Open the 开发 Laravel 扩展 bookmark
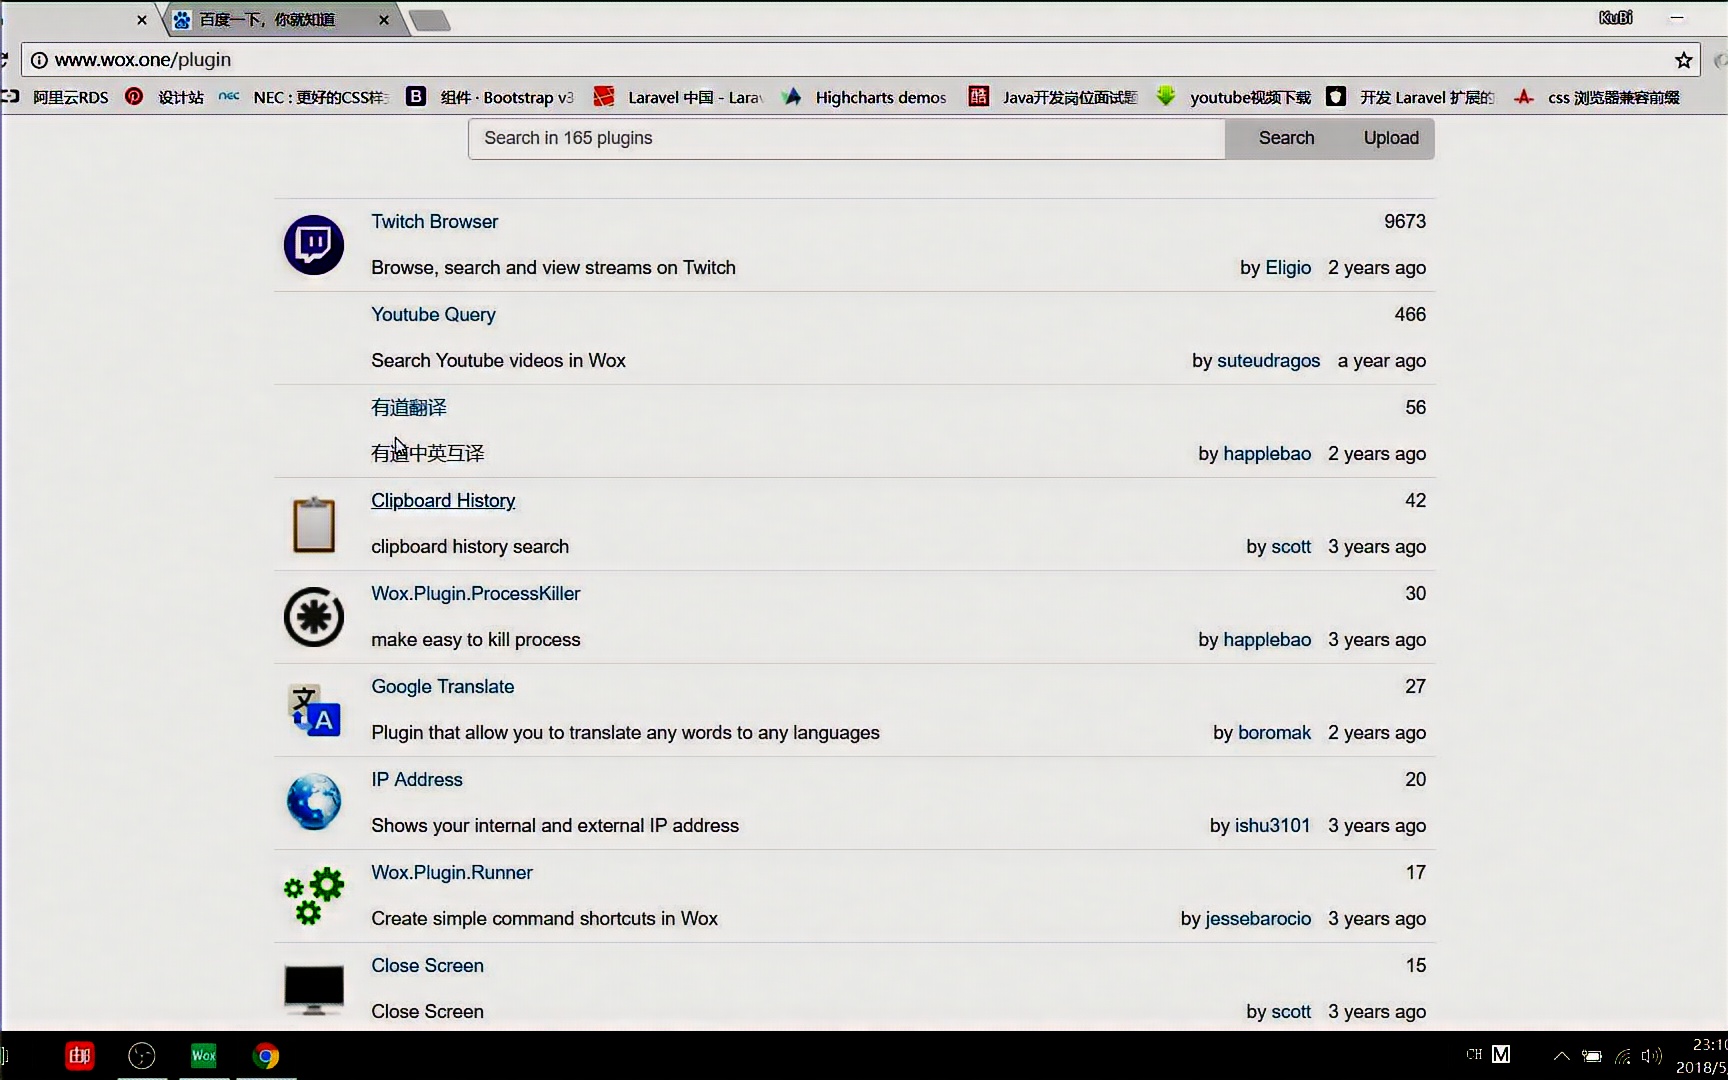Screen dimensions: 1728x1080 click(x=1411, y=97)
